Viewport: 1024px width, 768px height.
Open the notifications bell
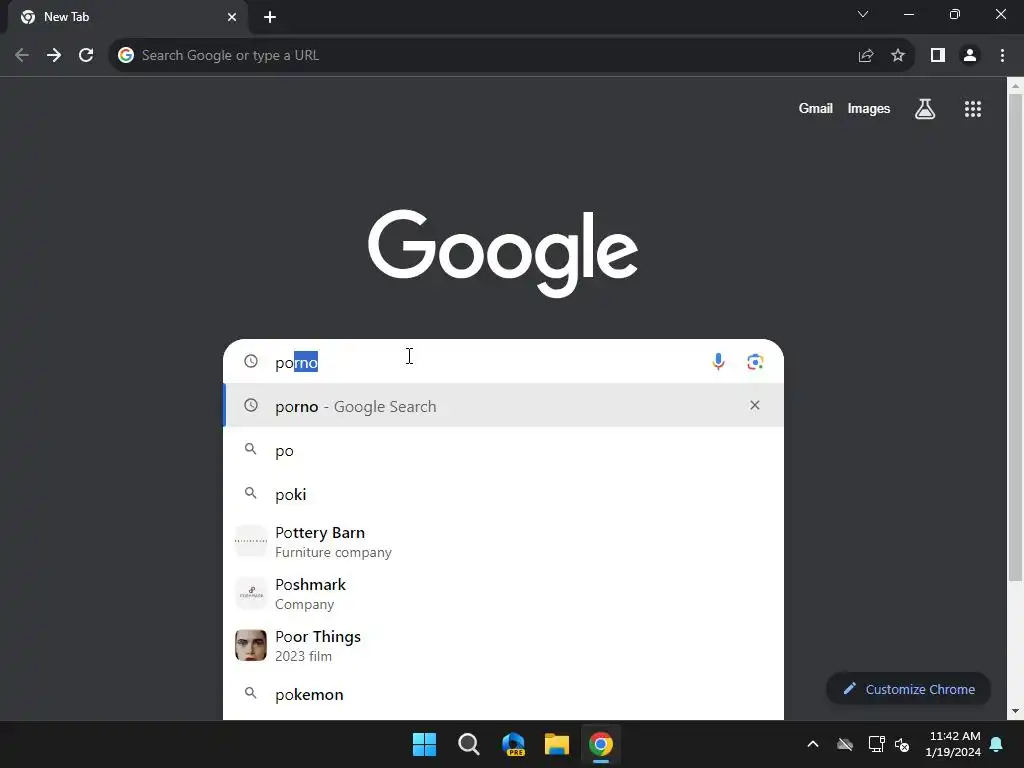pyautogui.click(x=997, y=744)
